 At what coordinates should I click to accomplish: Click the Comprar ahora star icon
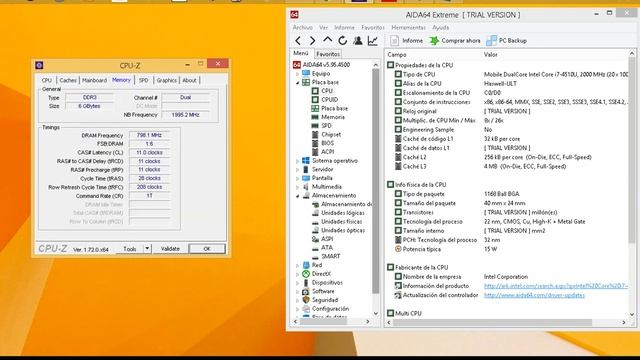(x=434, y=40)
